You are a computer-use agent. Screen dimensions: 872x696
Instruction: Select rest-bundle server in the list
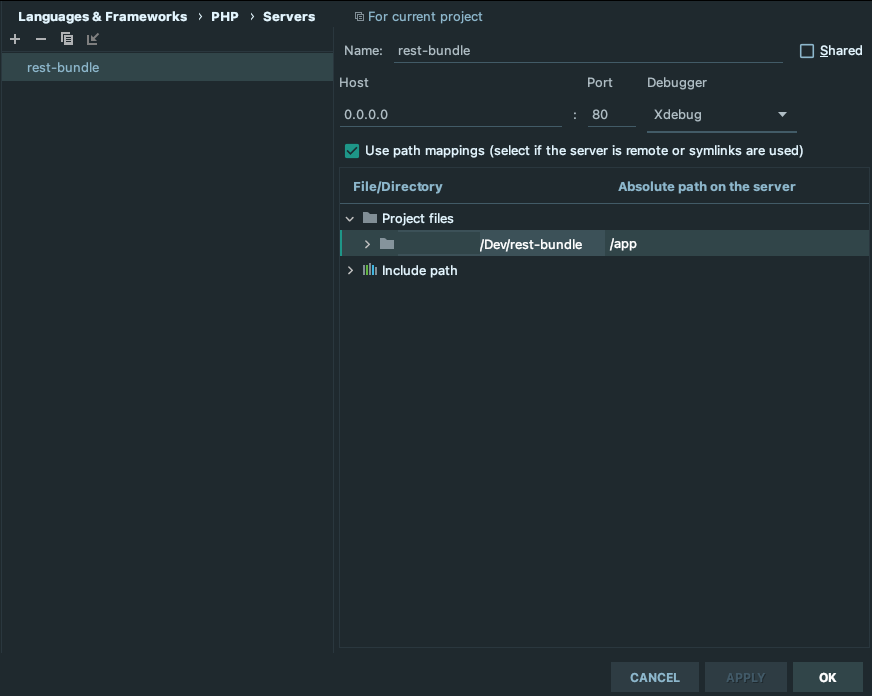[167, 67]
